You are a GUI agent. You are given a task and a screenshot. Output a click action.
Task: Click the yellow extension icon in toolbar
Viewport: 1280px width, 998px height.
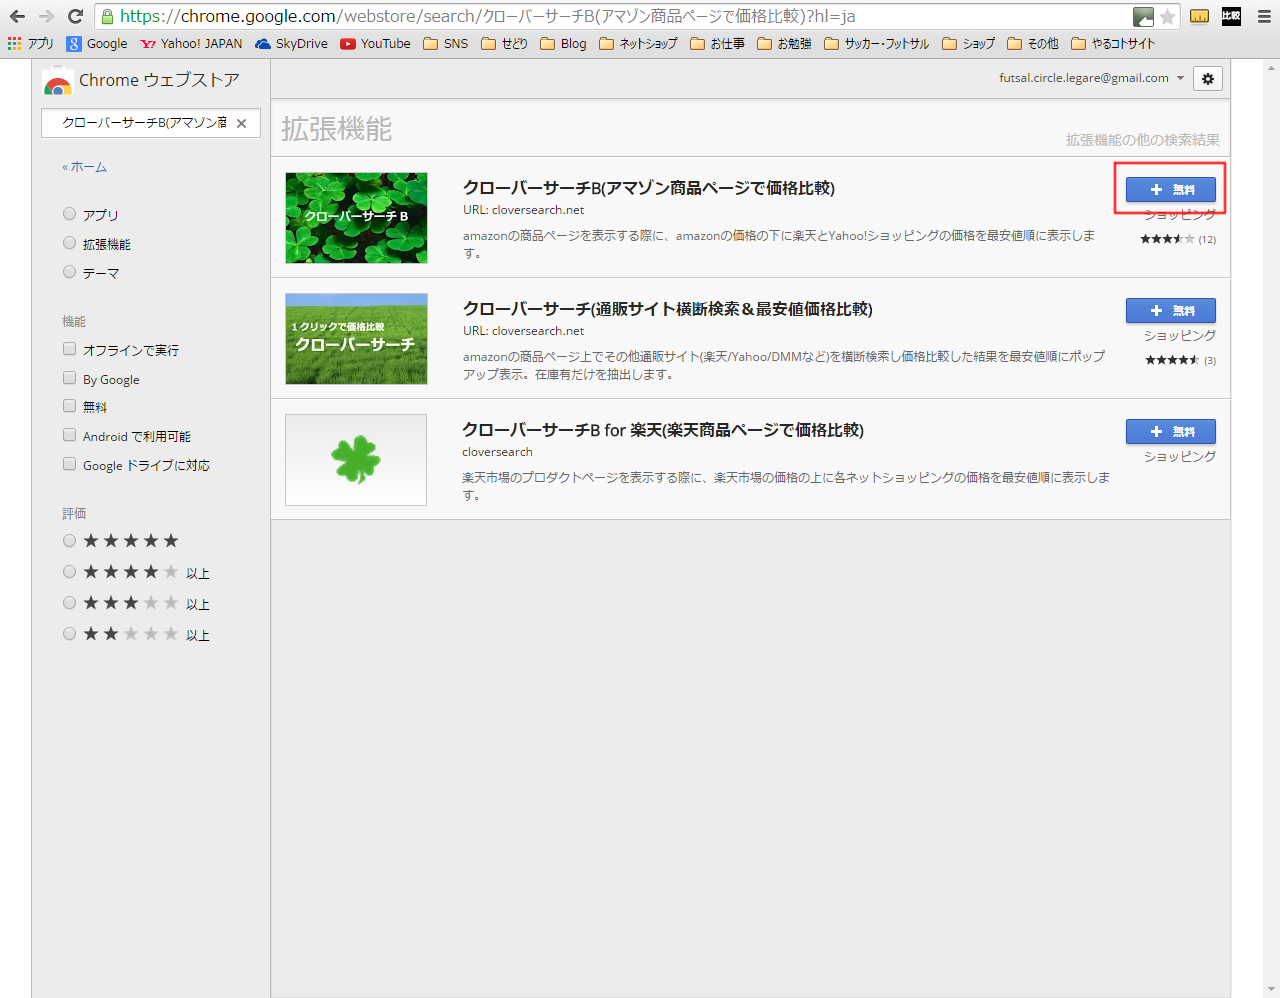point(1199,16)
